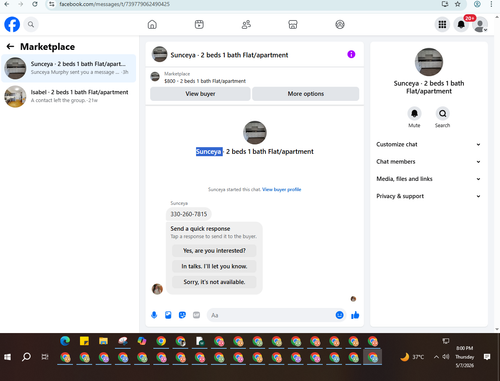Go to Facebook Home icon
The width and height of the screenshot is (500, 381).
pos(152,24)
